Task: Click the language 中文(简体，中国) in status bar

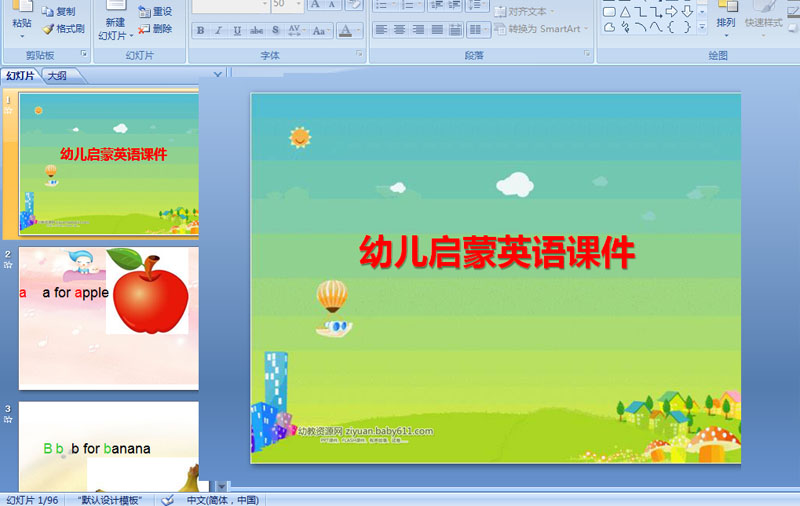Action: tap(222, 500)
